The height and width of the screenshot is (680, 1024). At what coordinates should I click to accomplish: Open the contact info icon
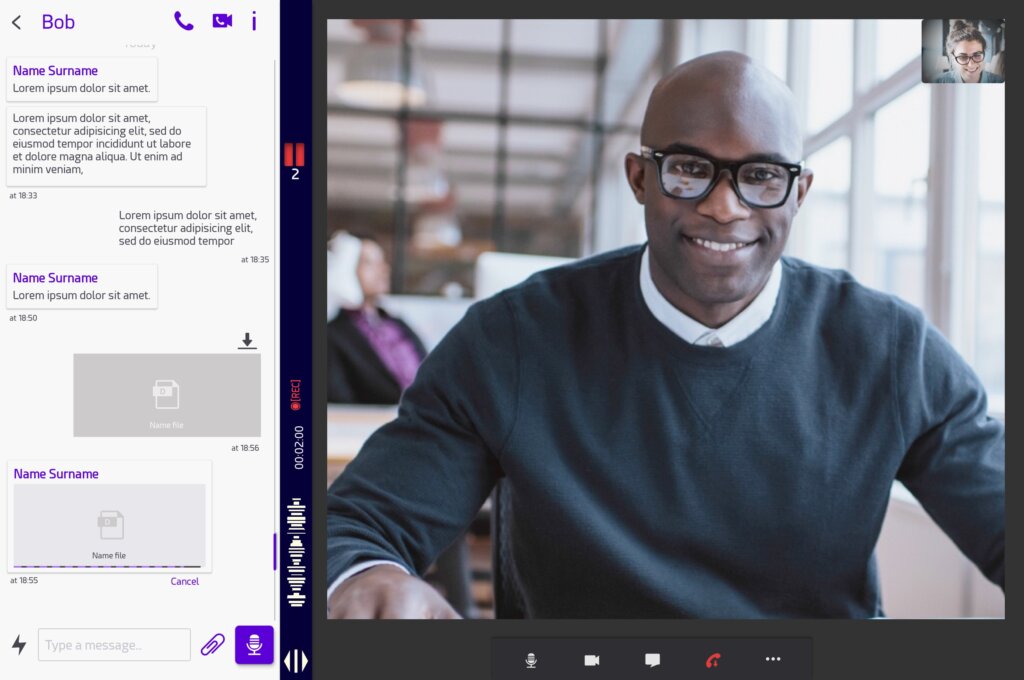pos(254,21)
